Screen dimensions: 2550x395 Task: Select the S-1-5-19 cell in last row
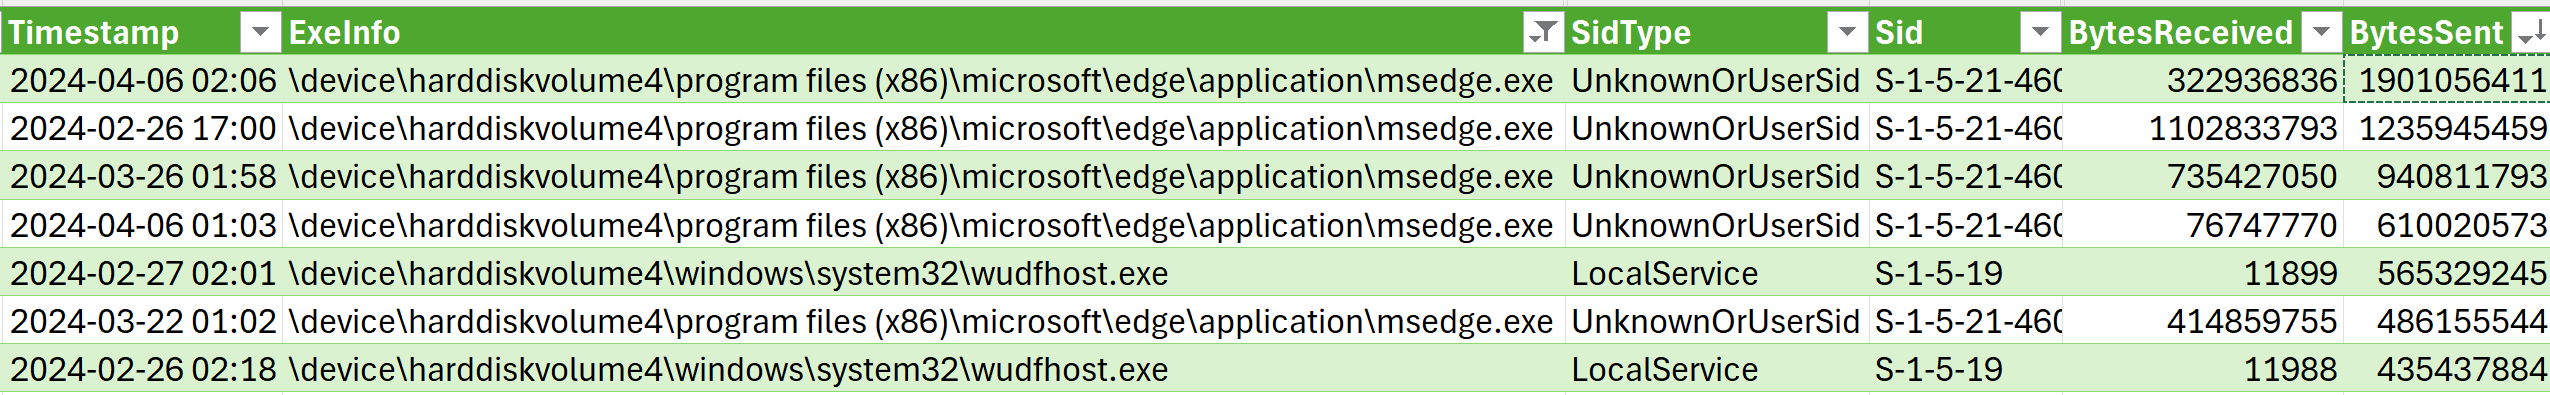click(x=1965, y=369)
